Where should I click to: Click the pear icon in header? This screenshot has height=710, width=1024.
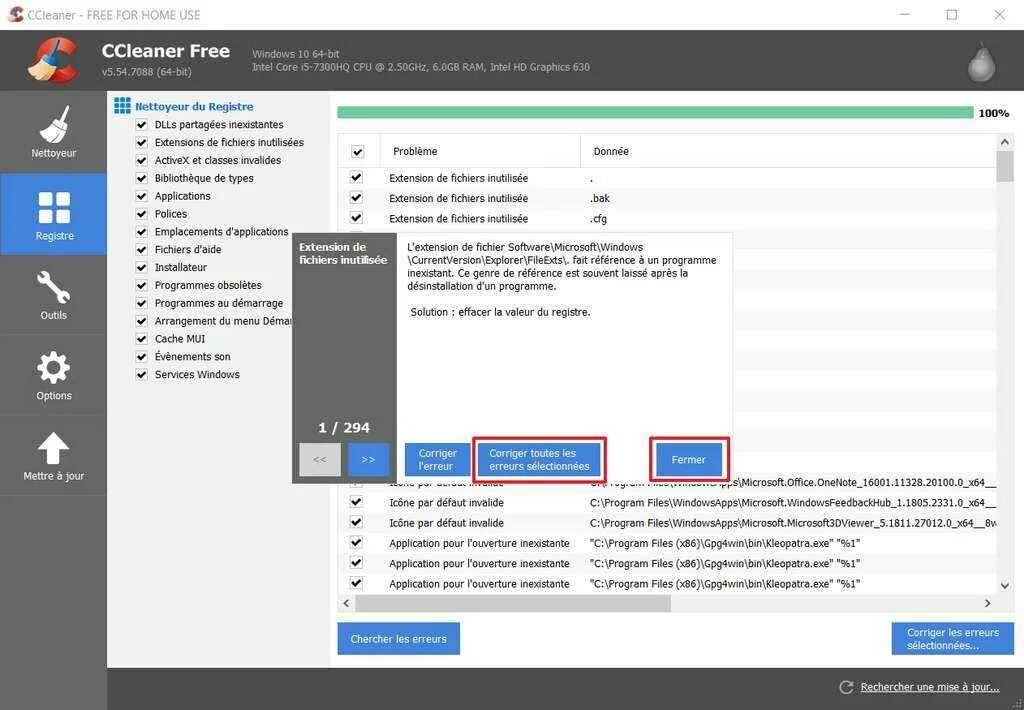coord(981,62)
